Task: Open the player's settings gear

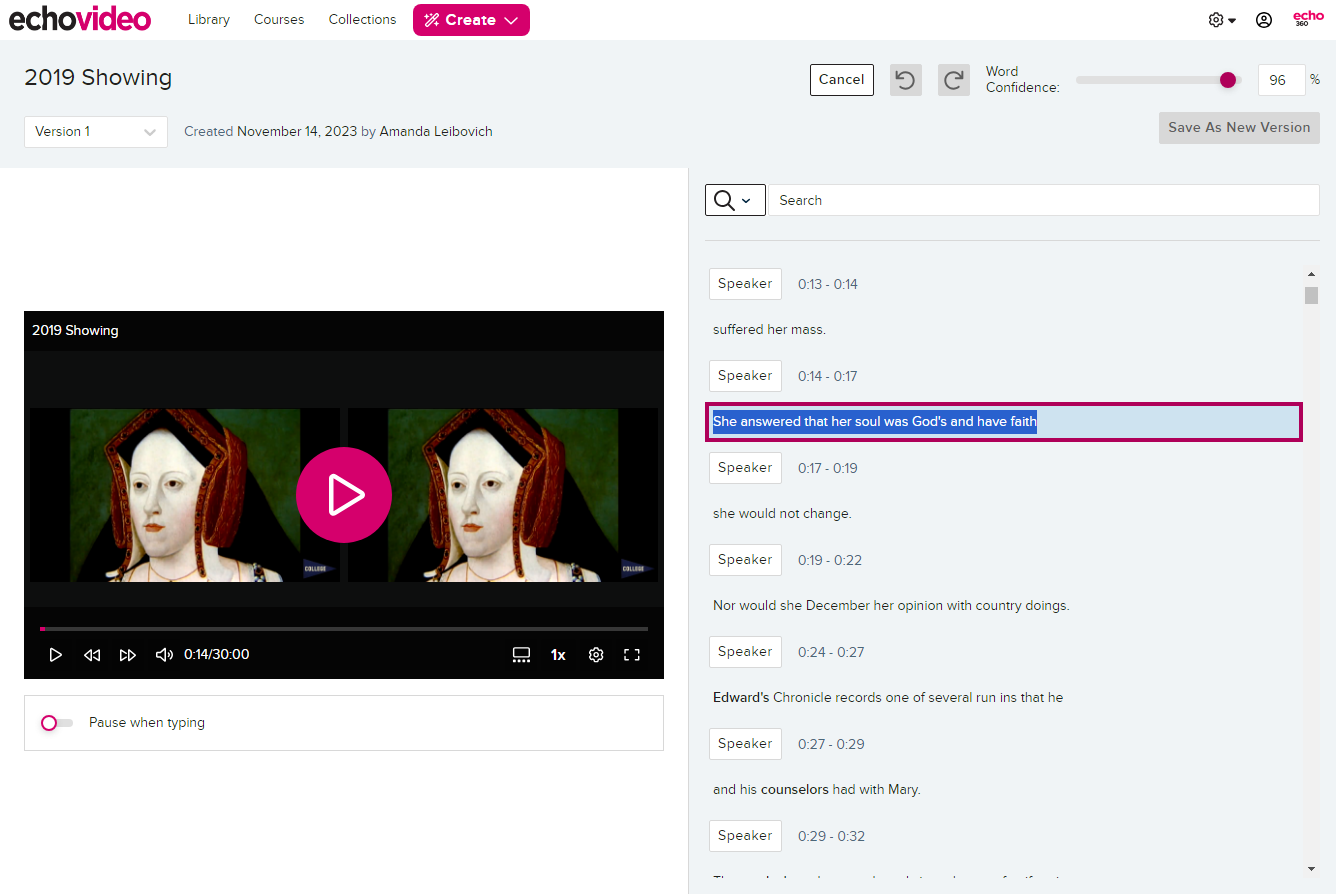Action: [x=596, y=654]
